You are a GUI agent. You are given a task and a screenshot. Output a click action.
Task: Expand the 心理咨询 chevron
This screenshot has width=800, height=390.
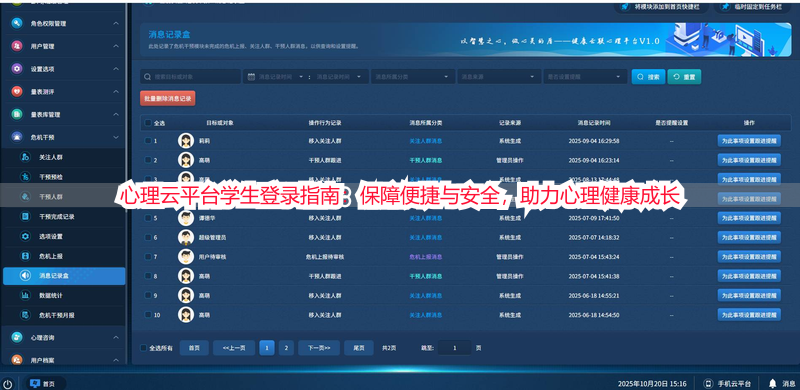[x=116, y=337]
